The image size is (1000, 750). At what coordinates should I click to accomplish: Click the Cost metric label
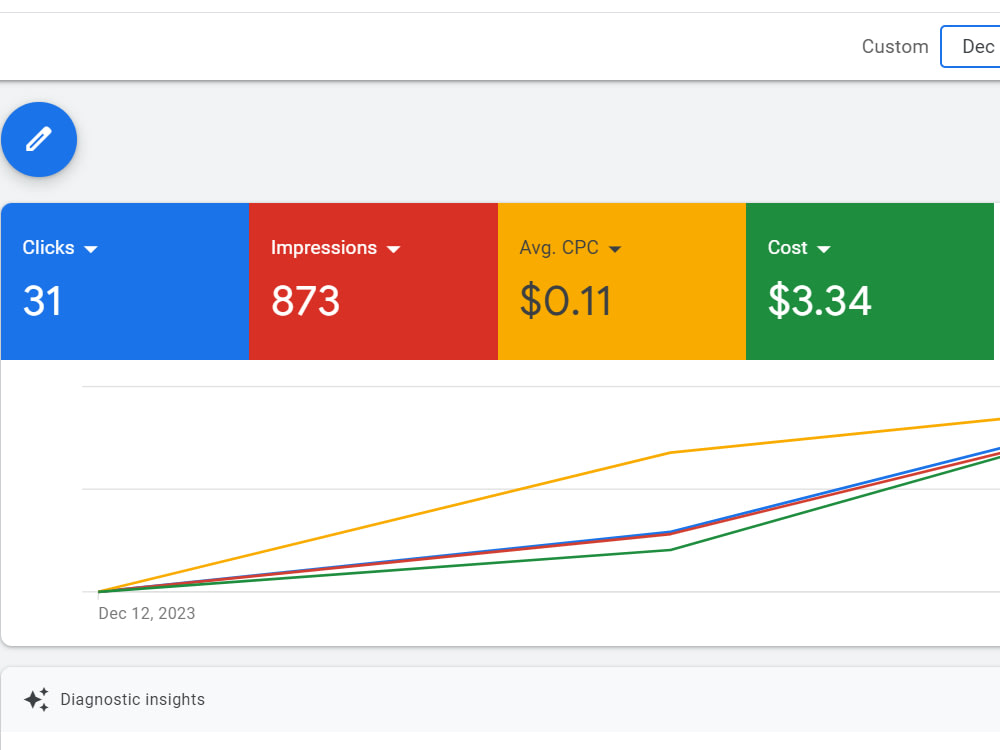pyautogui.click(x=788, y=247)
